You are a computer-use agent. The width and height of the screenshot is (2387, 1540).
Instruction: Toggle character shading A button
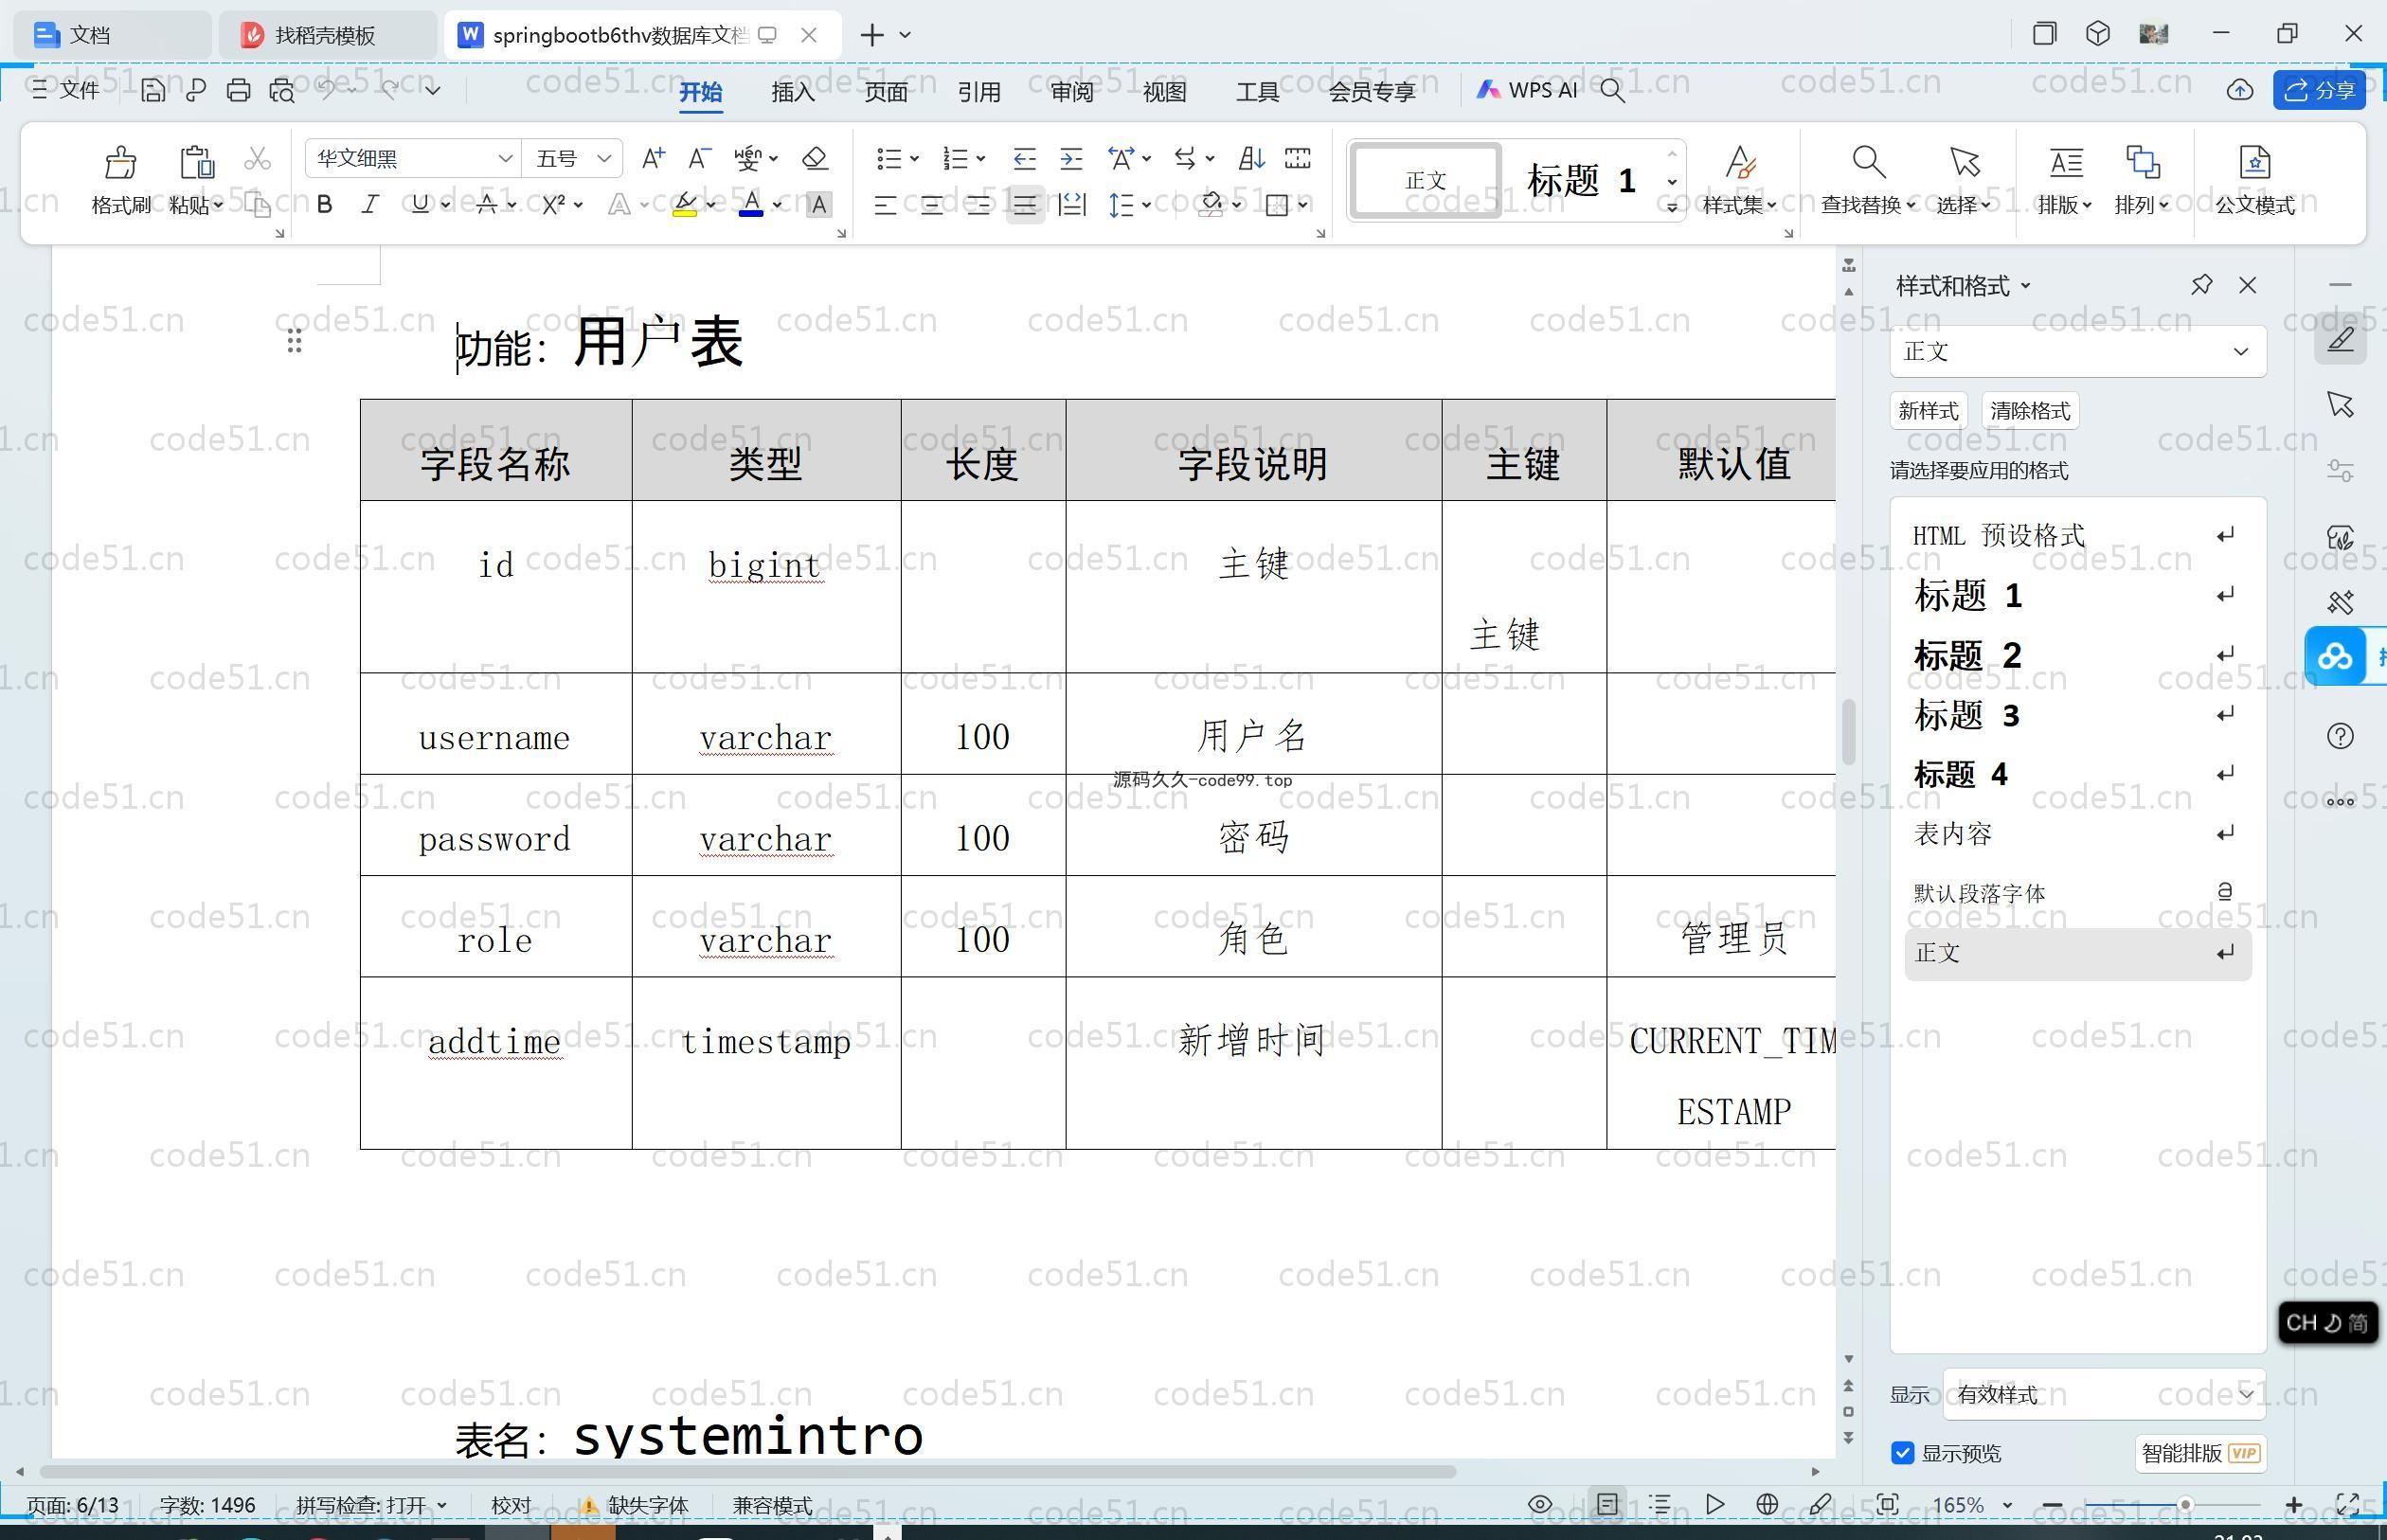[x=818, y=205]
